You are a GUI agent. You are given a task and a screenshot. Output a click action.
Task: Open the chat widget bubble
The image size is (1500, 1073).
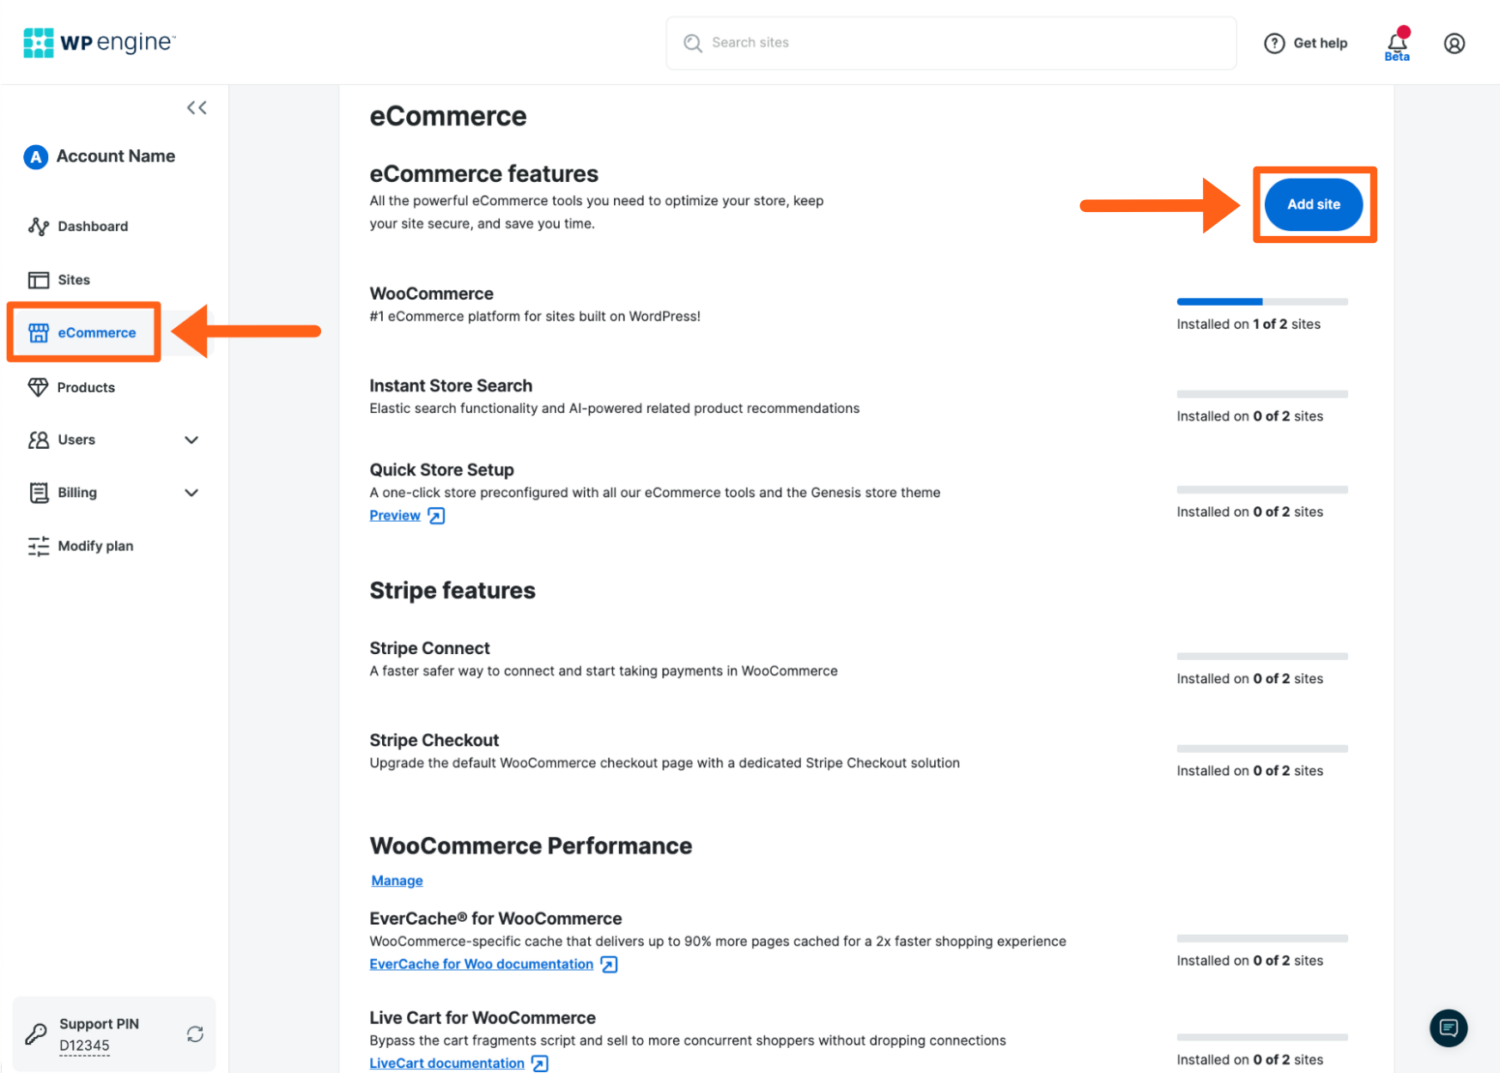1448,1028
